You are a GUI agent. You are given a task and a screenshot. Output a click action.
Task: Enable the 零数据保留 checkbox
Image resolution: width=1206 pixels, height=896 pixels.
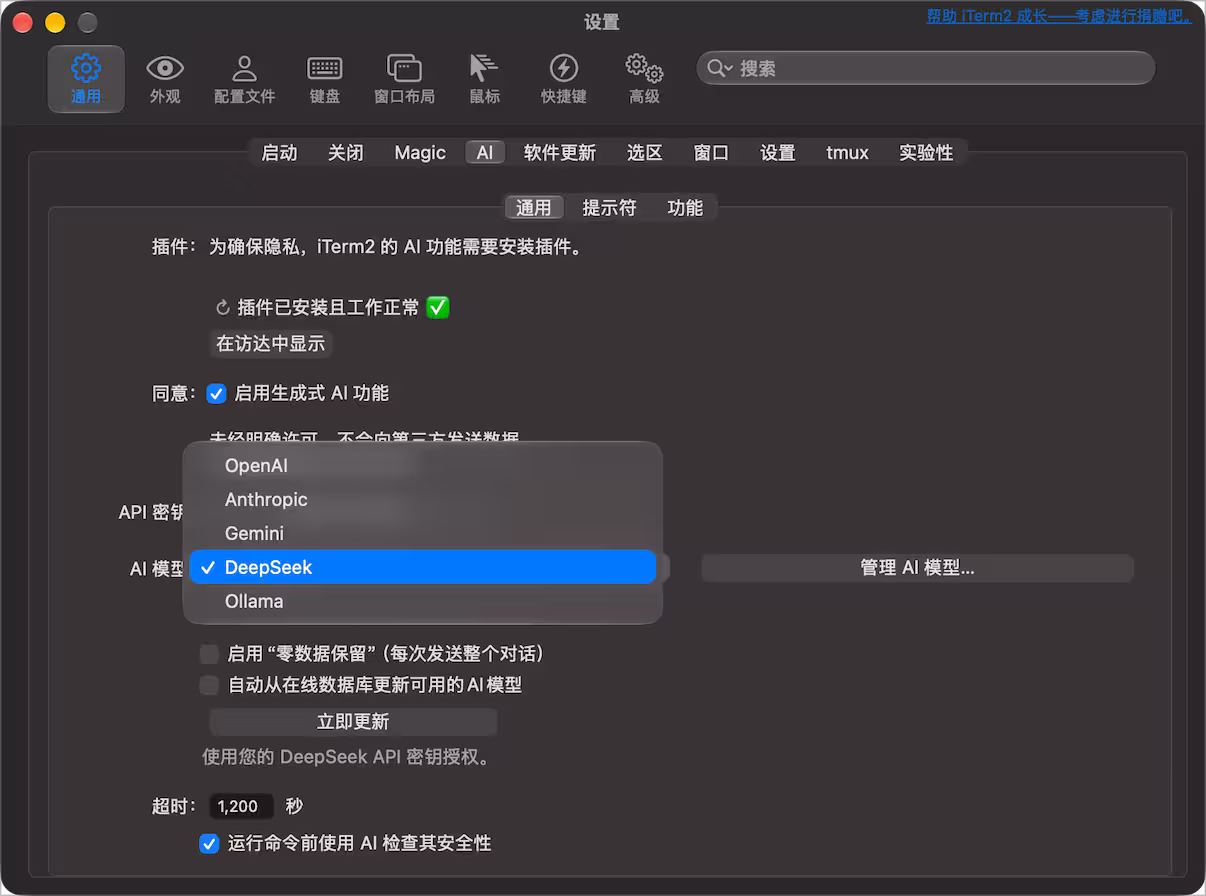pyautogui.click(x=209, y=654)
